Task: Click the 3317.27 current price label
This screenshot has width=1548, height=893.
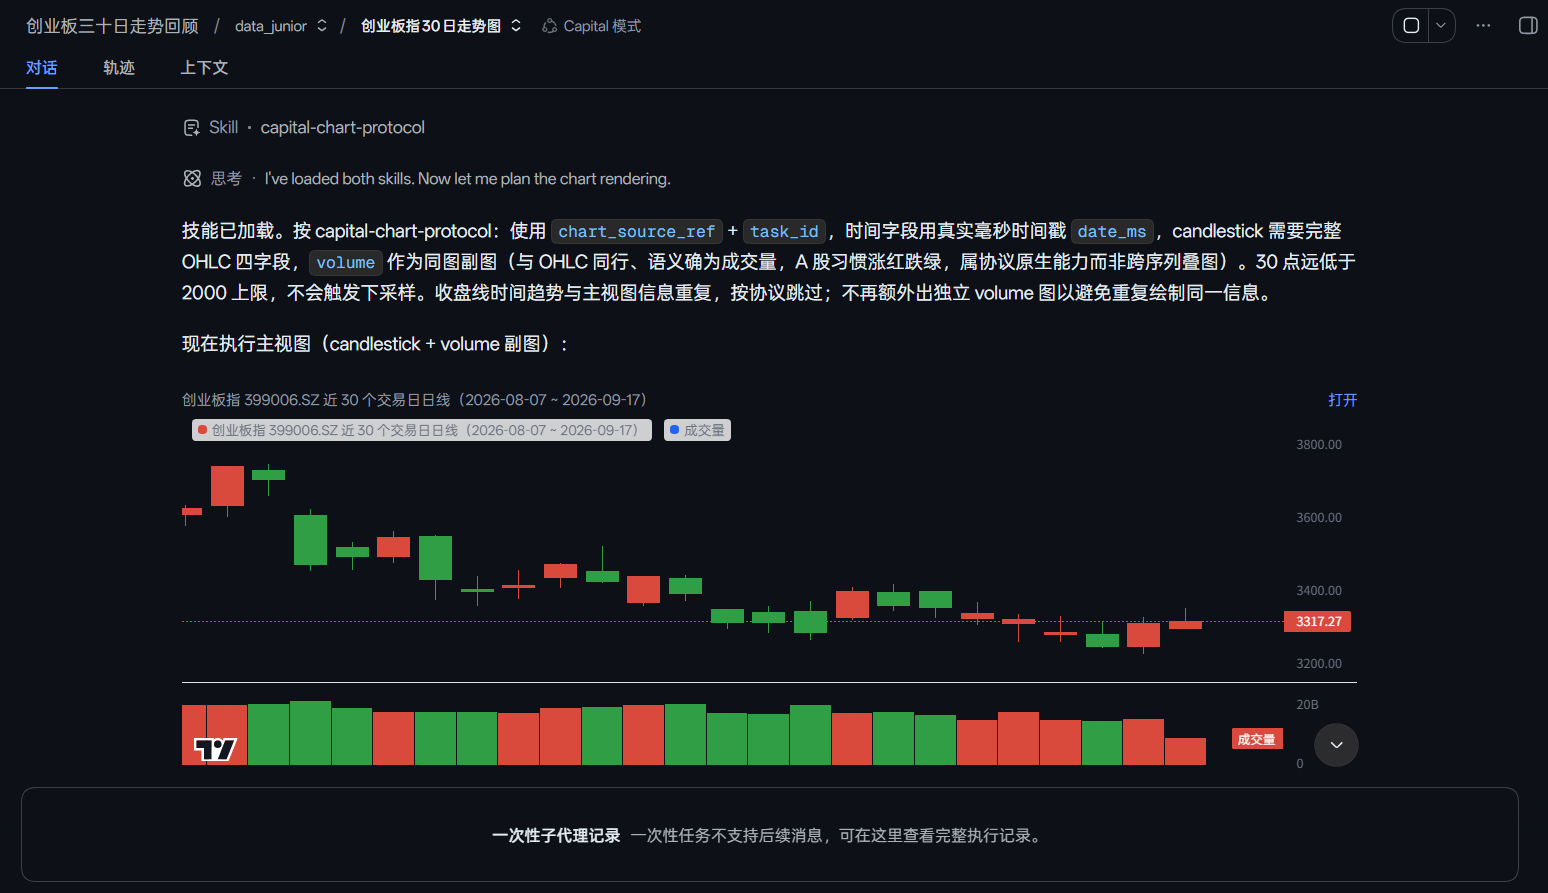Action: click(1318, 621)
